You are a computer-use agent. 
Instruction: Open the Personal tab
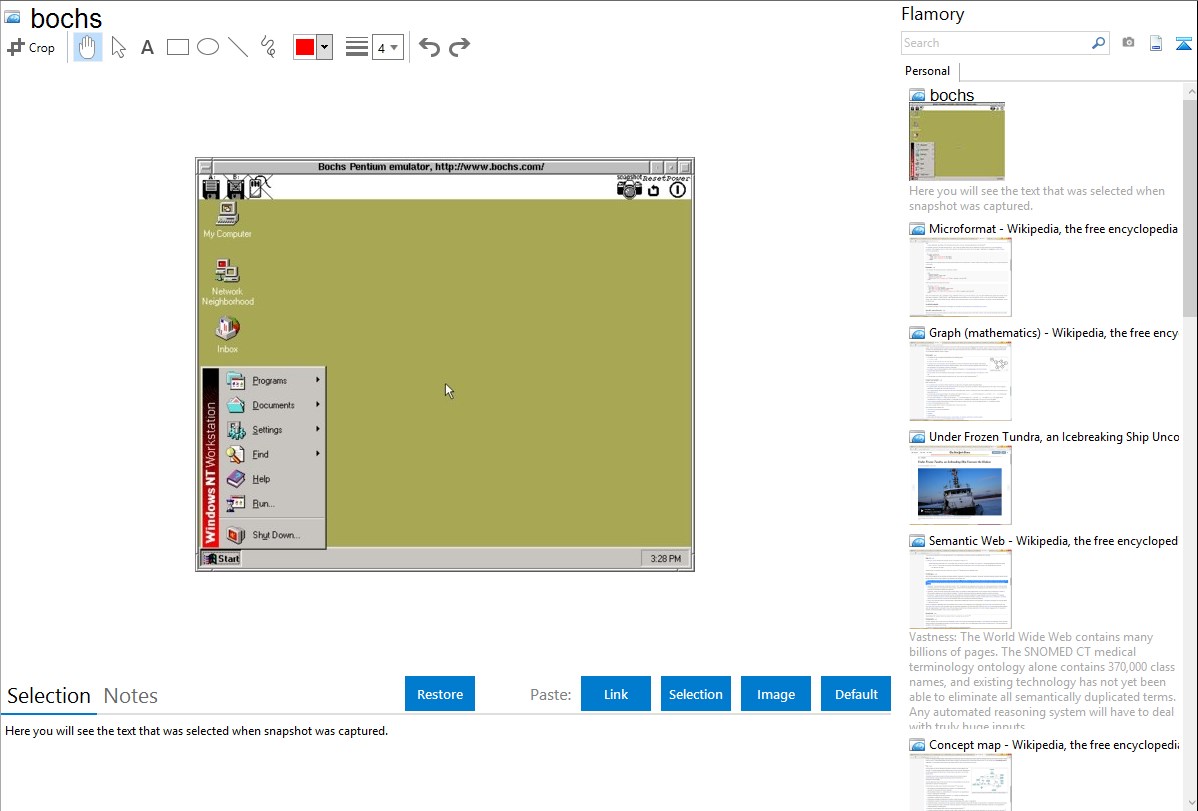point(928,71)
